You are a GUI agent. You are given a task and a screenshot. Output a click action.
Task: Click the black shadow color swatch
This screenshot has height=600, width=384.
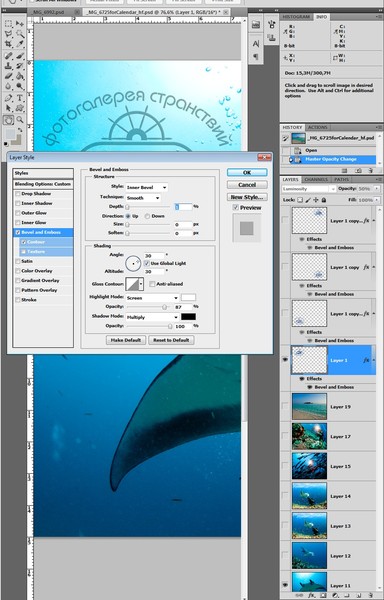[x=188, y=317]
